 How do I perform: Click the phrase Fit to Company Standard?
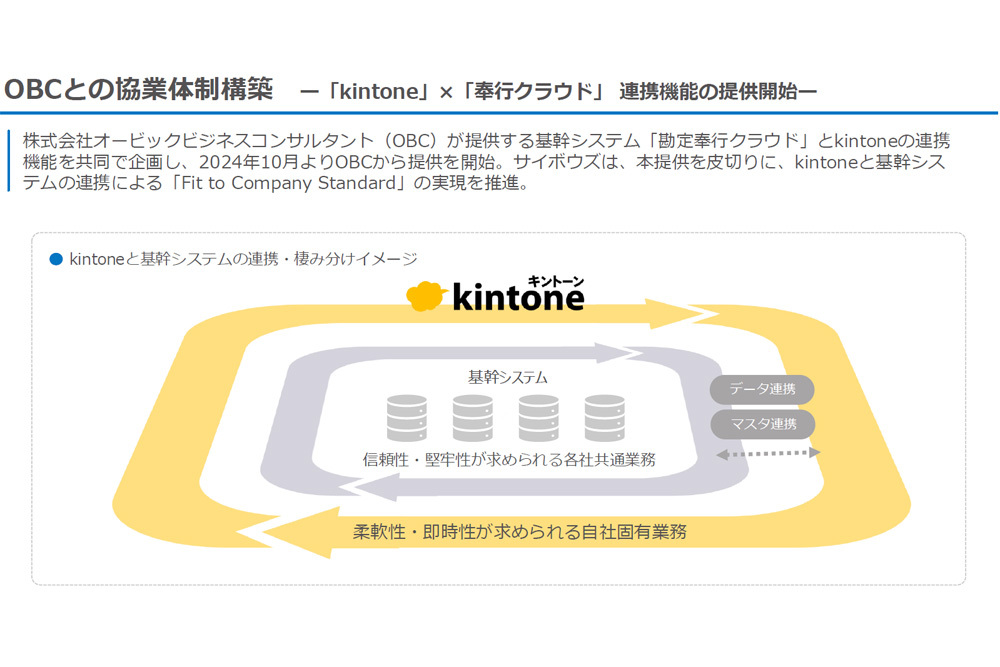(289, 184)
